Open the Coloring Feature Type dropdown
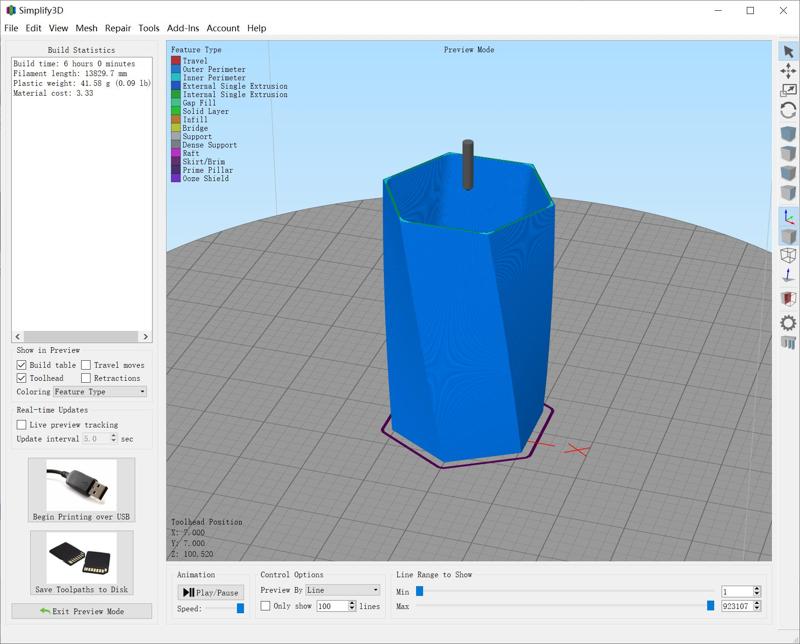The width and height of the screenshot is (800, 644). (x=100, y=392)
